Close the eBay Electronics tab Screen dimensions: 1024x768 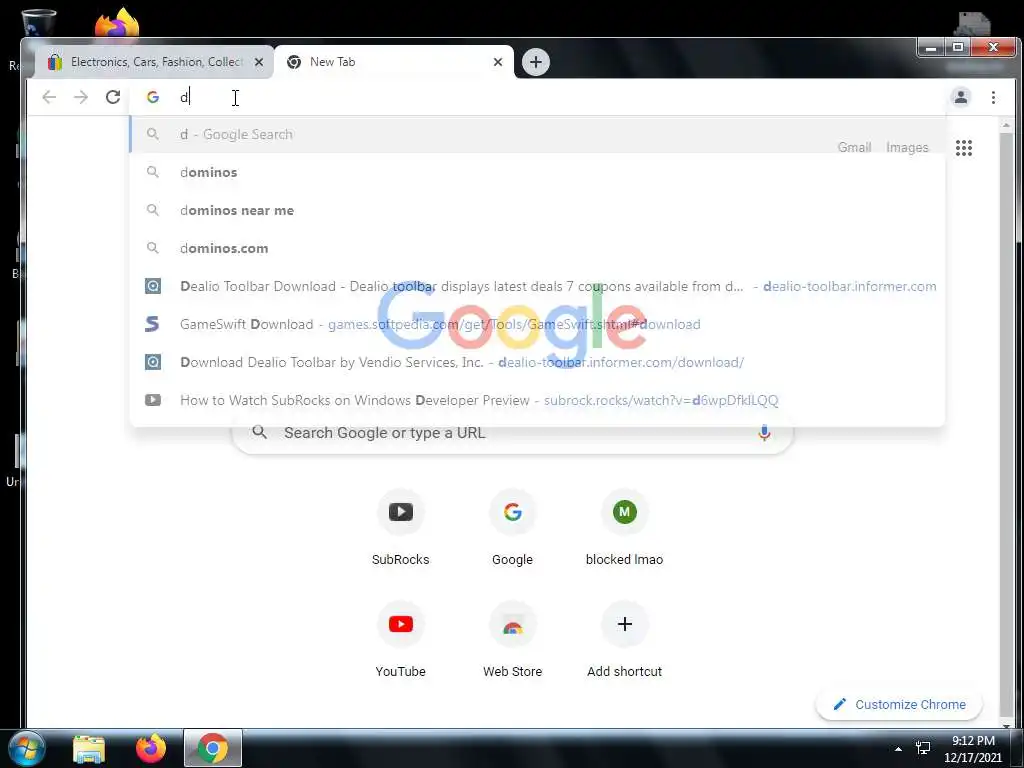tap(259, 62)
